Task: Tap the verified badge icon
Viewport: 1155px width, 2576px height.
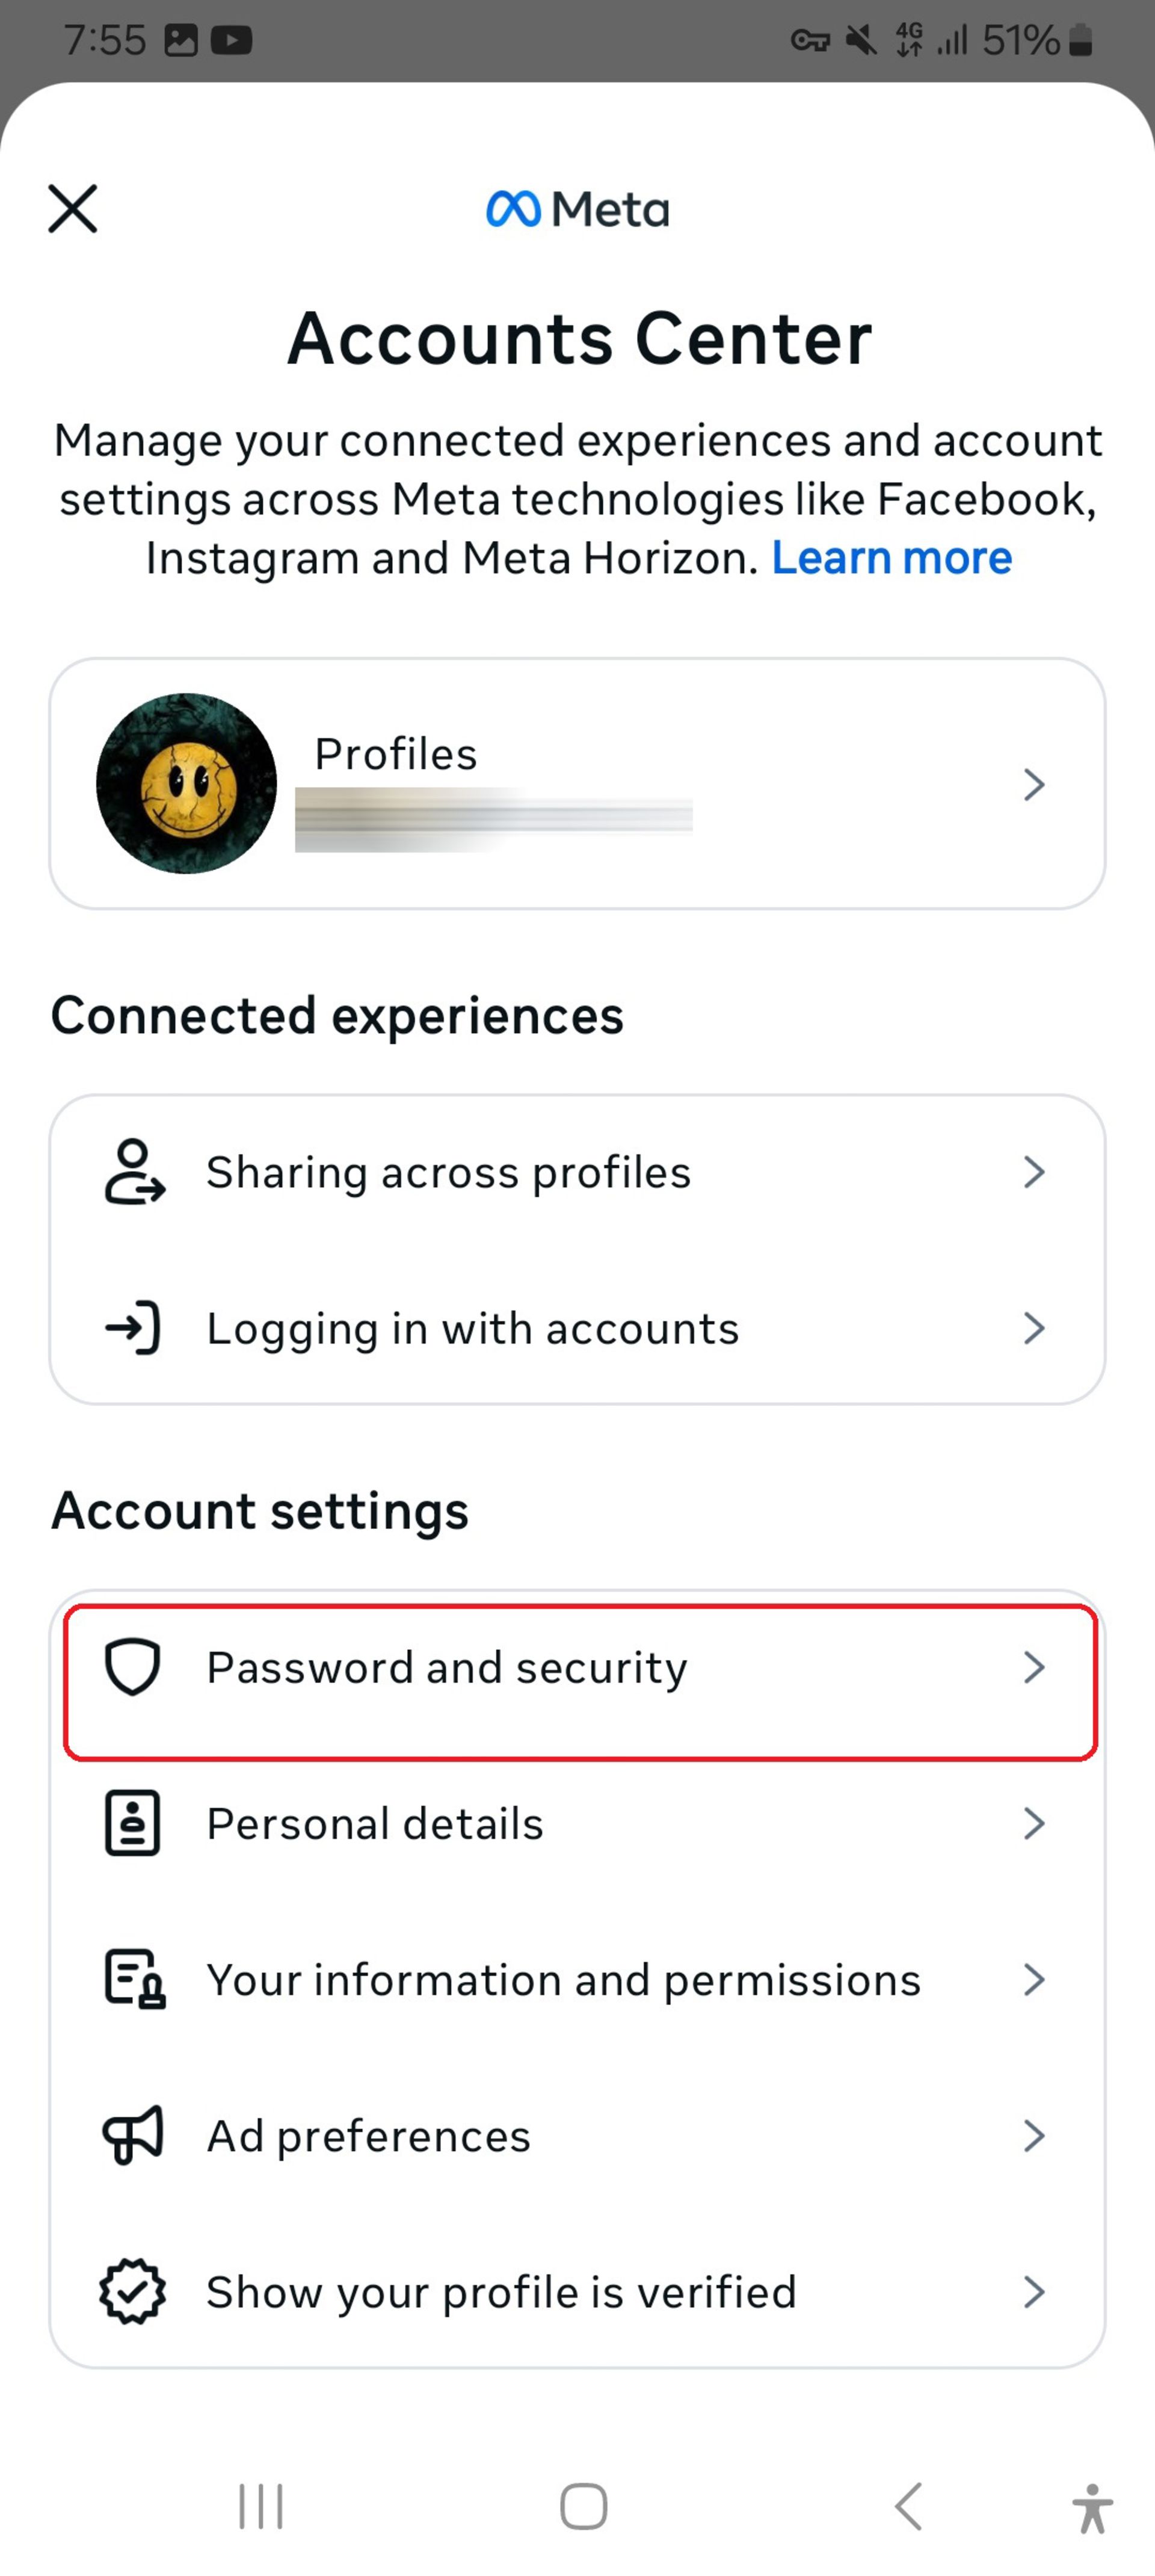Action: 133,2291
